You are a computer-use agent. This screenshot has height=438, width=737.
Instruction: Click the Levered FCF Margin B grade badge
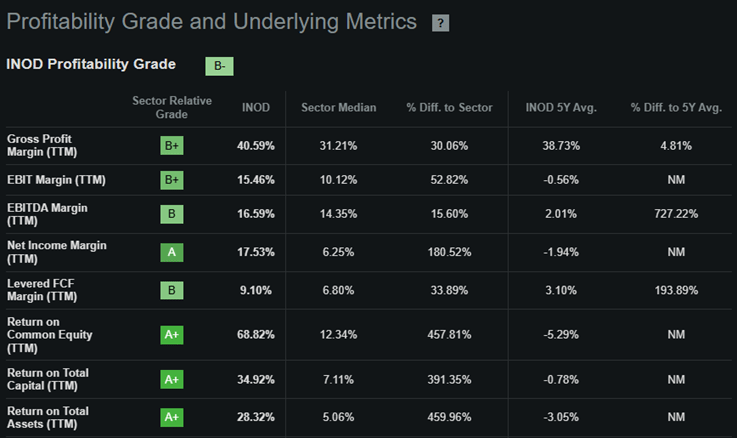[172, 290]
